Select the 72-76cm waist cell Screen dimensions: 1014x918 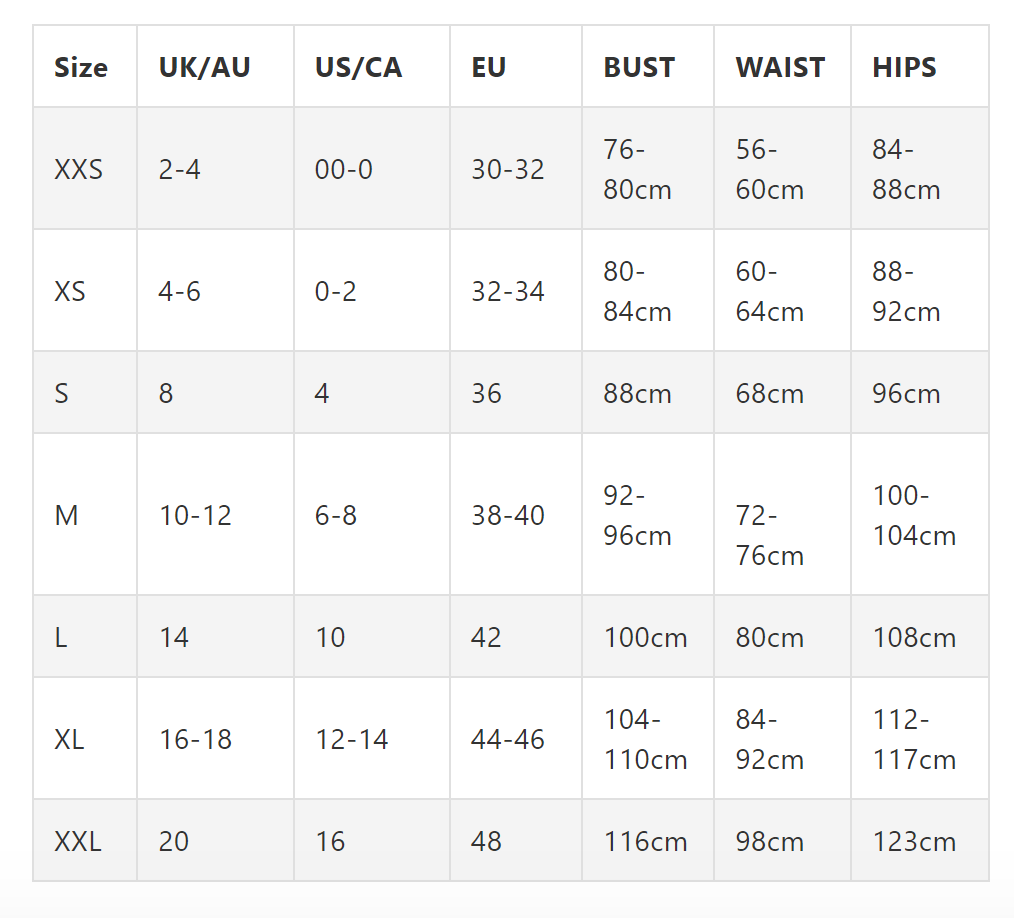(x=769, y=535)
